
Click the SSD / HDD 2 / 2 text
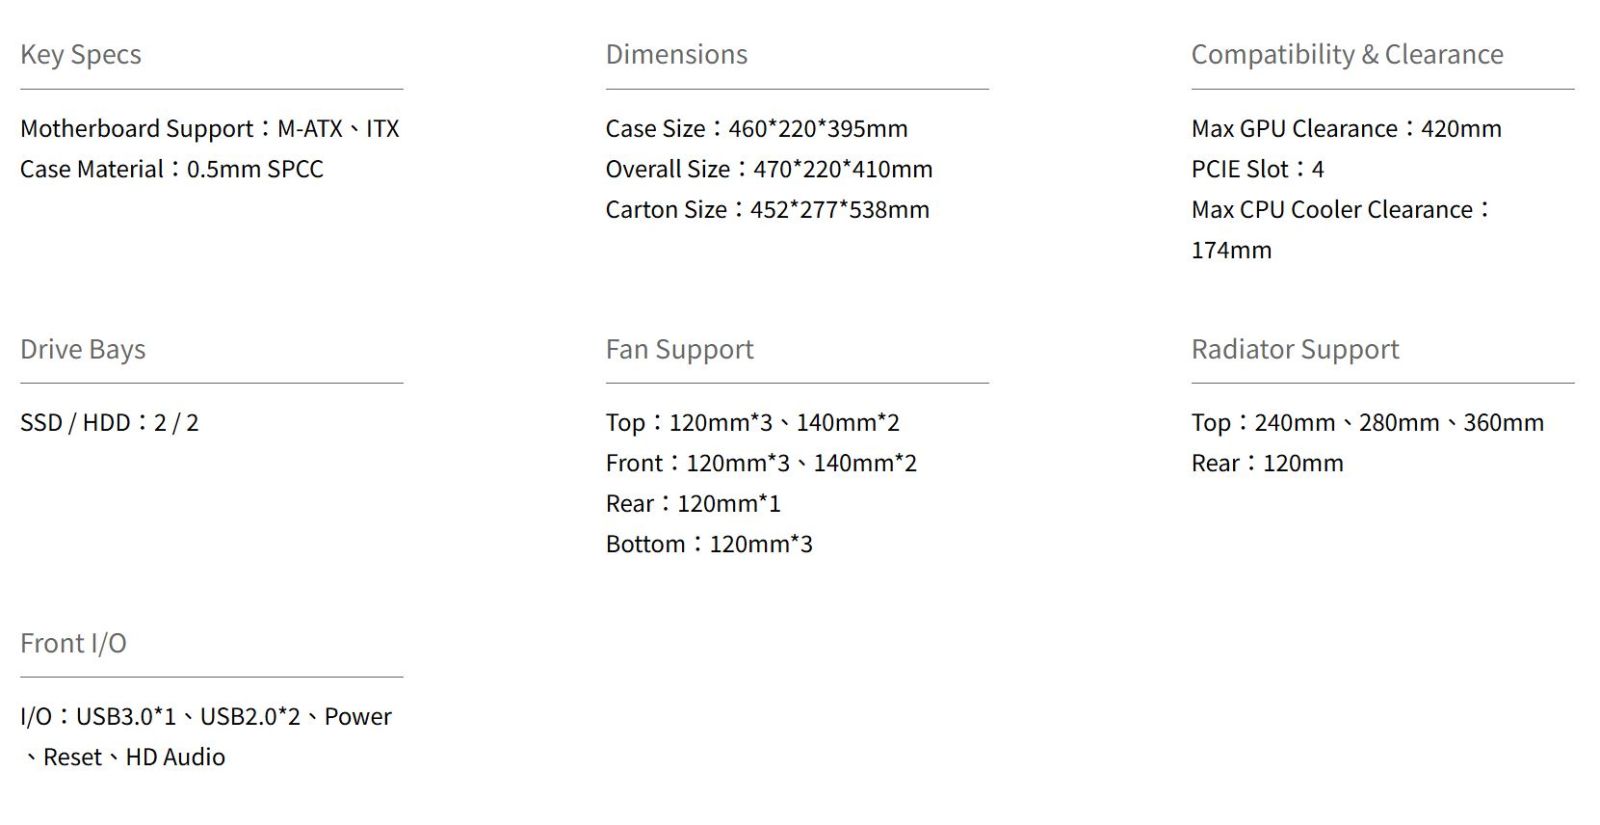pos(109,423)
